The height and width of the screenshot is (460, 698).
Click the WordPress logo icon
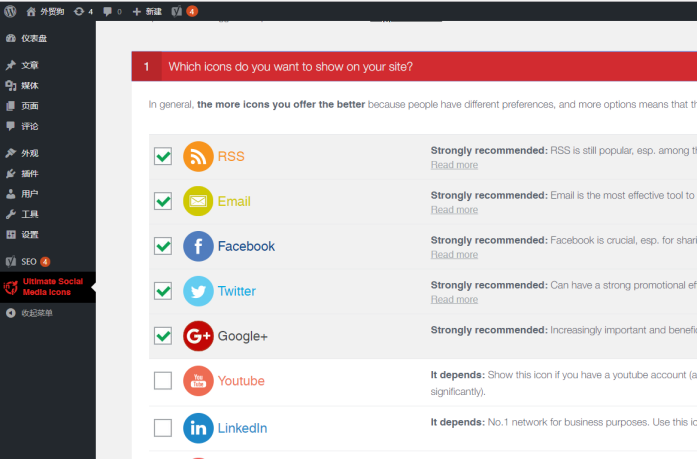pyautogui.click(x=11, y=11)
